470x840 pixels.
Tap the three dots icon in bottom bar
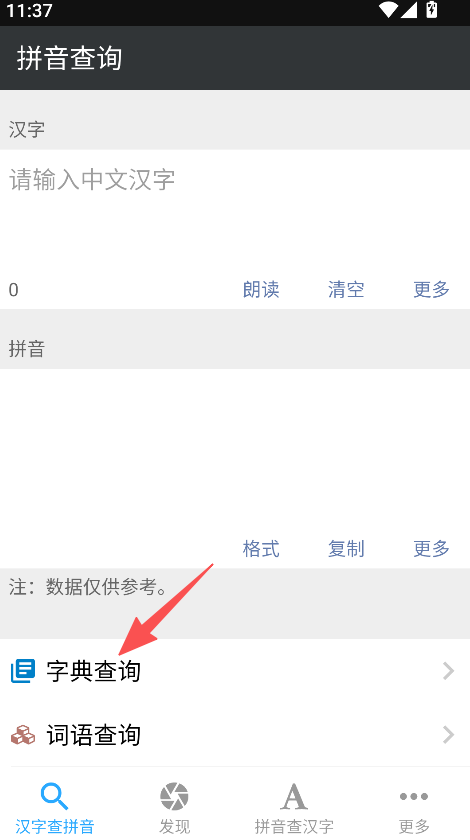coord(414,797)
